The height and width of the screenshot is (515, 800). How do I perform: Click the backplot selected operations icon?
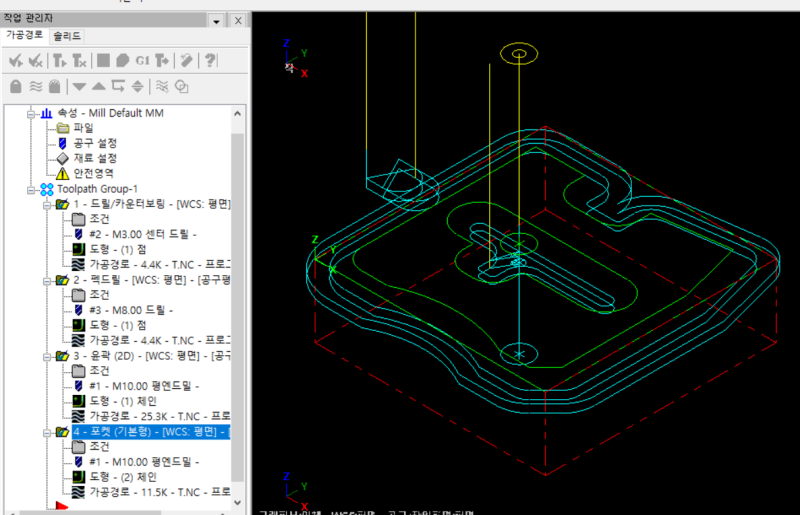click(x=103, y=61)
